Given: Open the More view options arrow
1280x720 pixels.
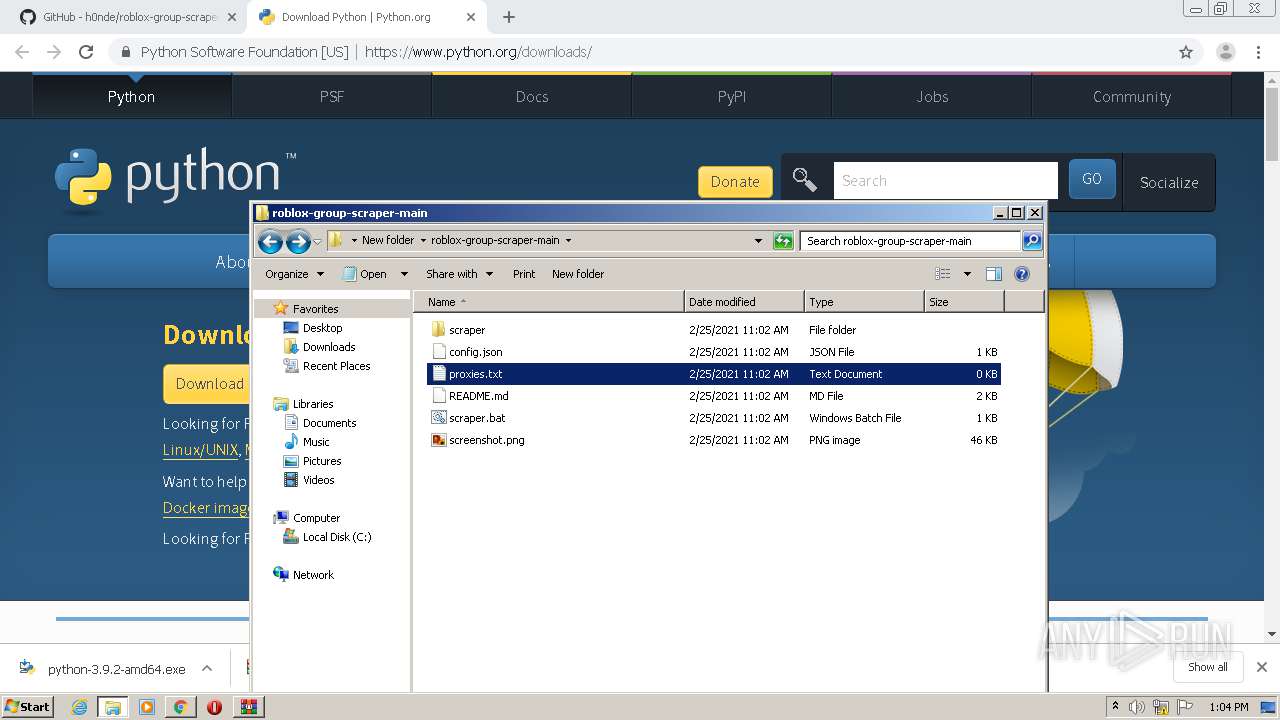Looking at the screenshot, I should [x=967, y=274].
